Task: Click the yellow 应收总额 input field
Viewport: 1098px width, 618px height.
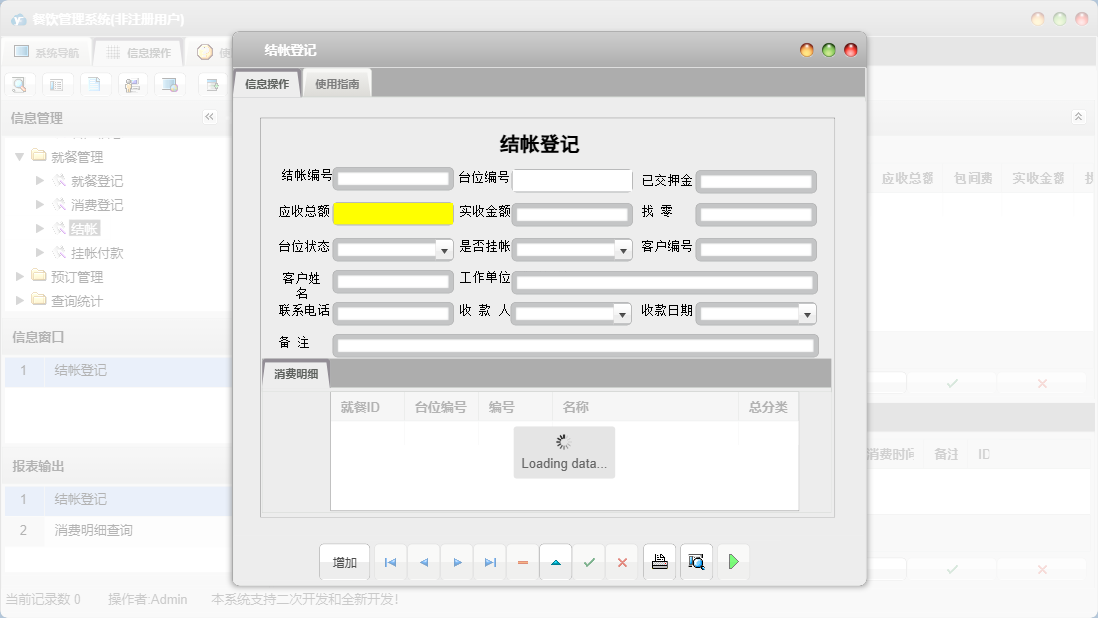Action: coord(393,213)
